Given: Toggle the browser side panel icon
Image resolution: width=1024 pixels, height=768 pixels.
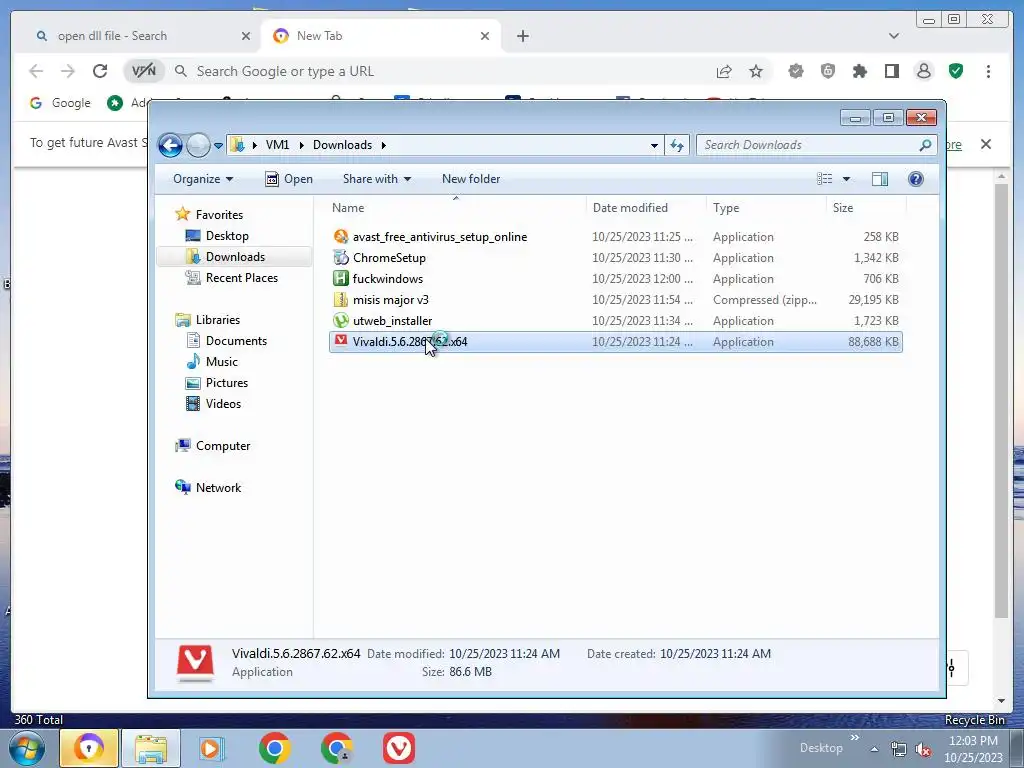Looking at the screenshot, I should (891, 71).
